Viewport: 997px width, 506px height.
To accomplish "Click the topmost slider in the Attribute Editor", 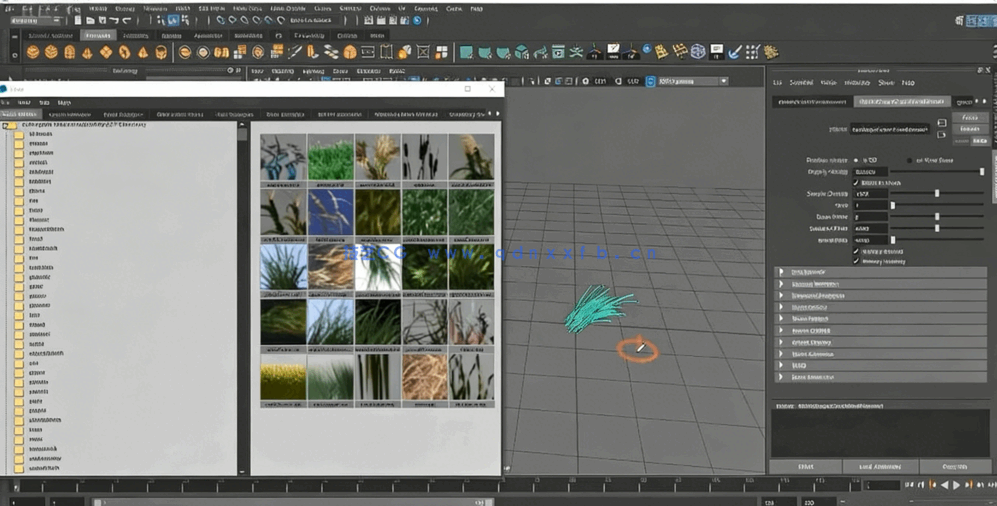I will click(935, 172).
